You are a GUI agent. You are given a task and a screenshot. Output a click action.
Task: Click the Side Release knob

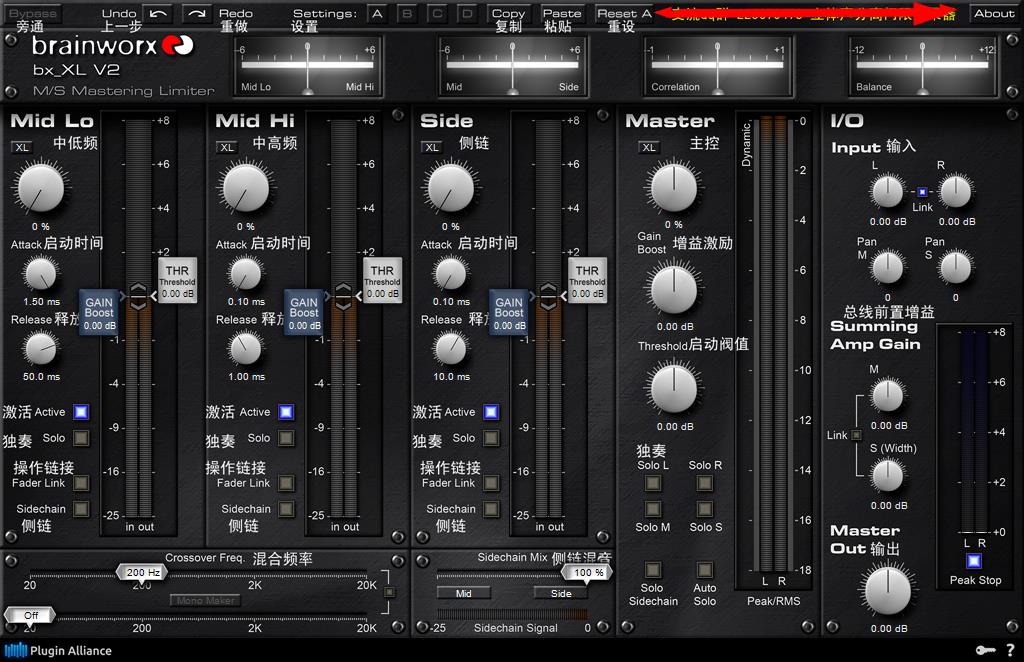pos(451,349)
